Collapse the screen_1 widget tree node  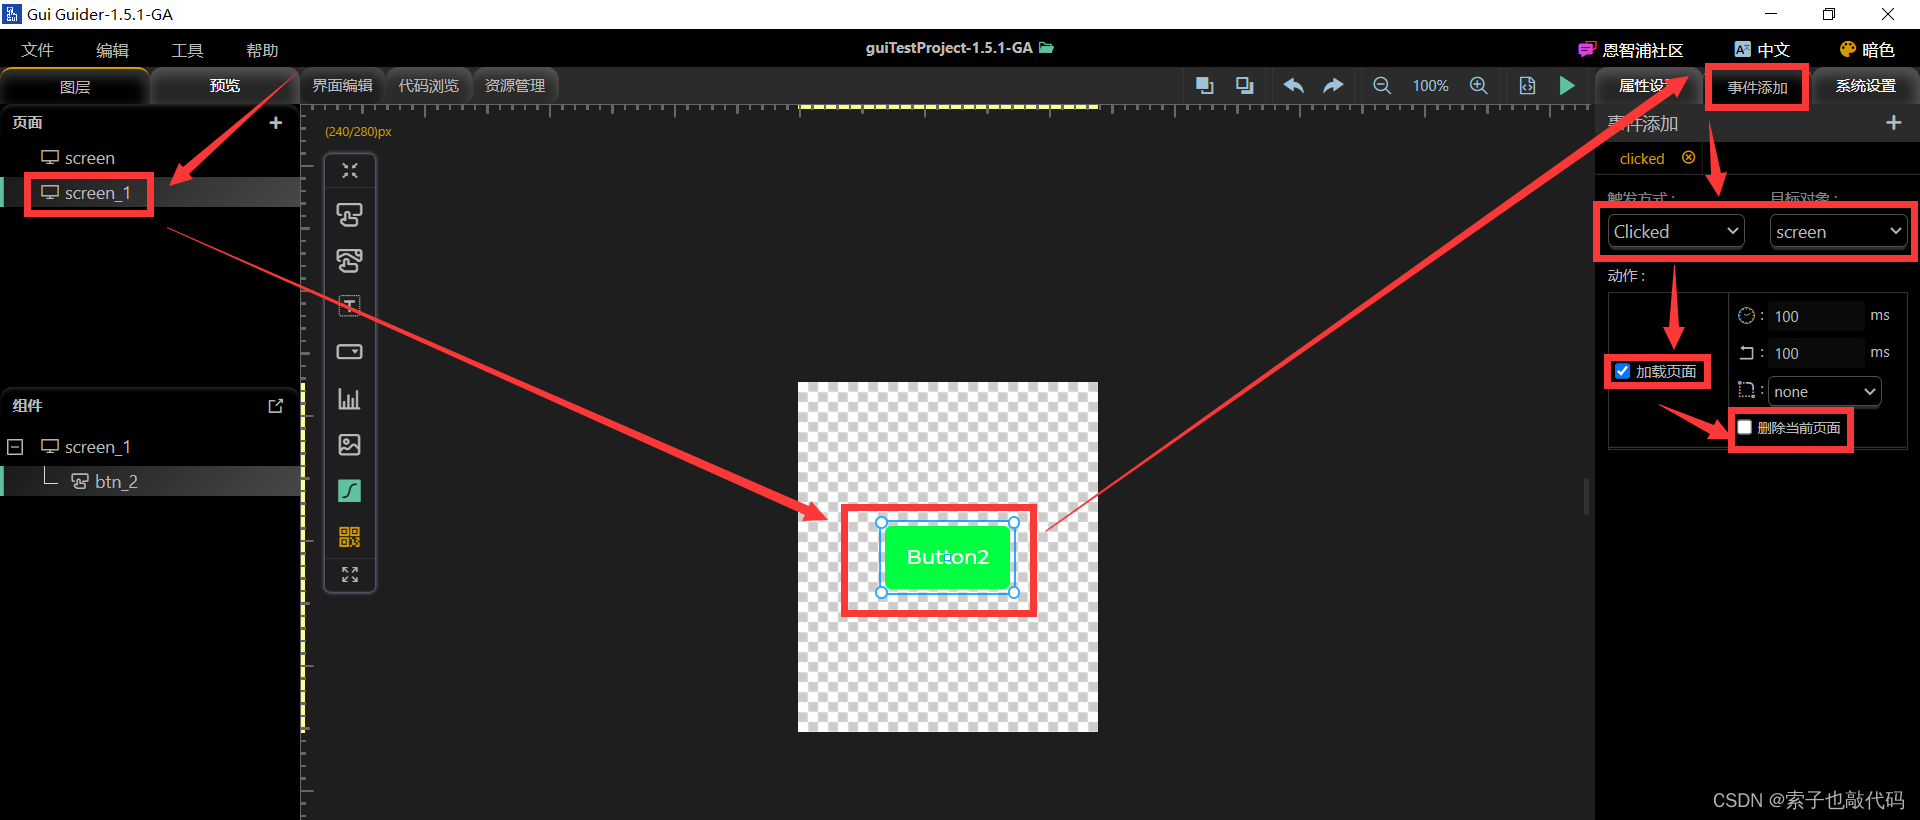[15, 447]
